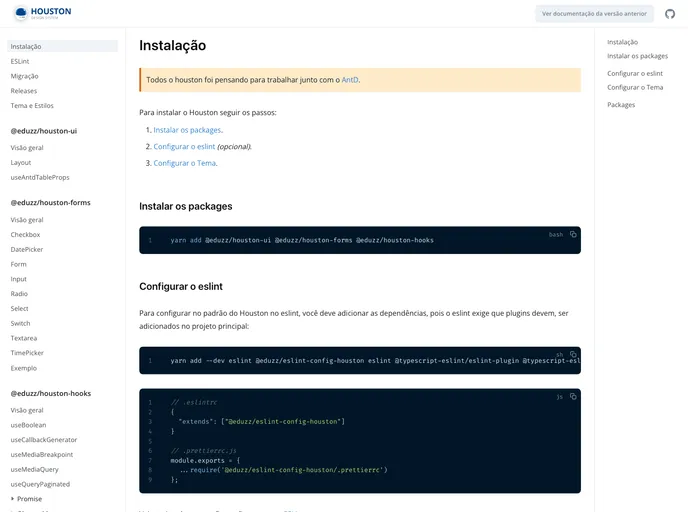This screenshot has height=512, width=688.
Task: Copy the bash yarn add code
Action: [x=573, y=234]
